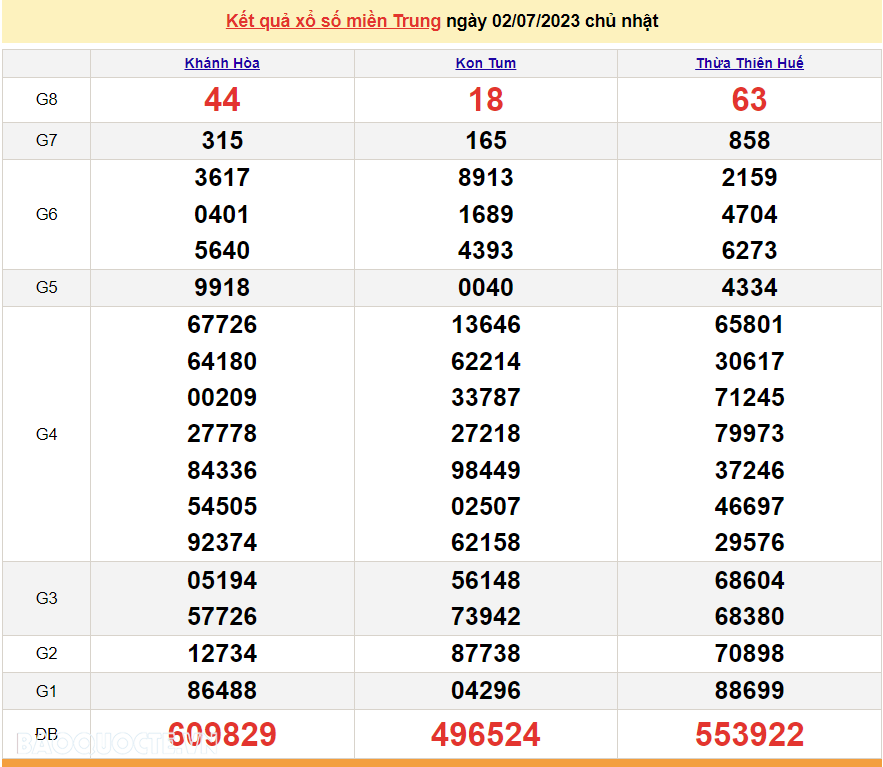
Task: Click G2 result 87738 for Kon Tum
Action: pos(486,654)
